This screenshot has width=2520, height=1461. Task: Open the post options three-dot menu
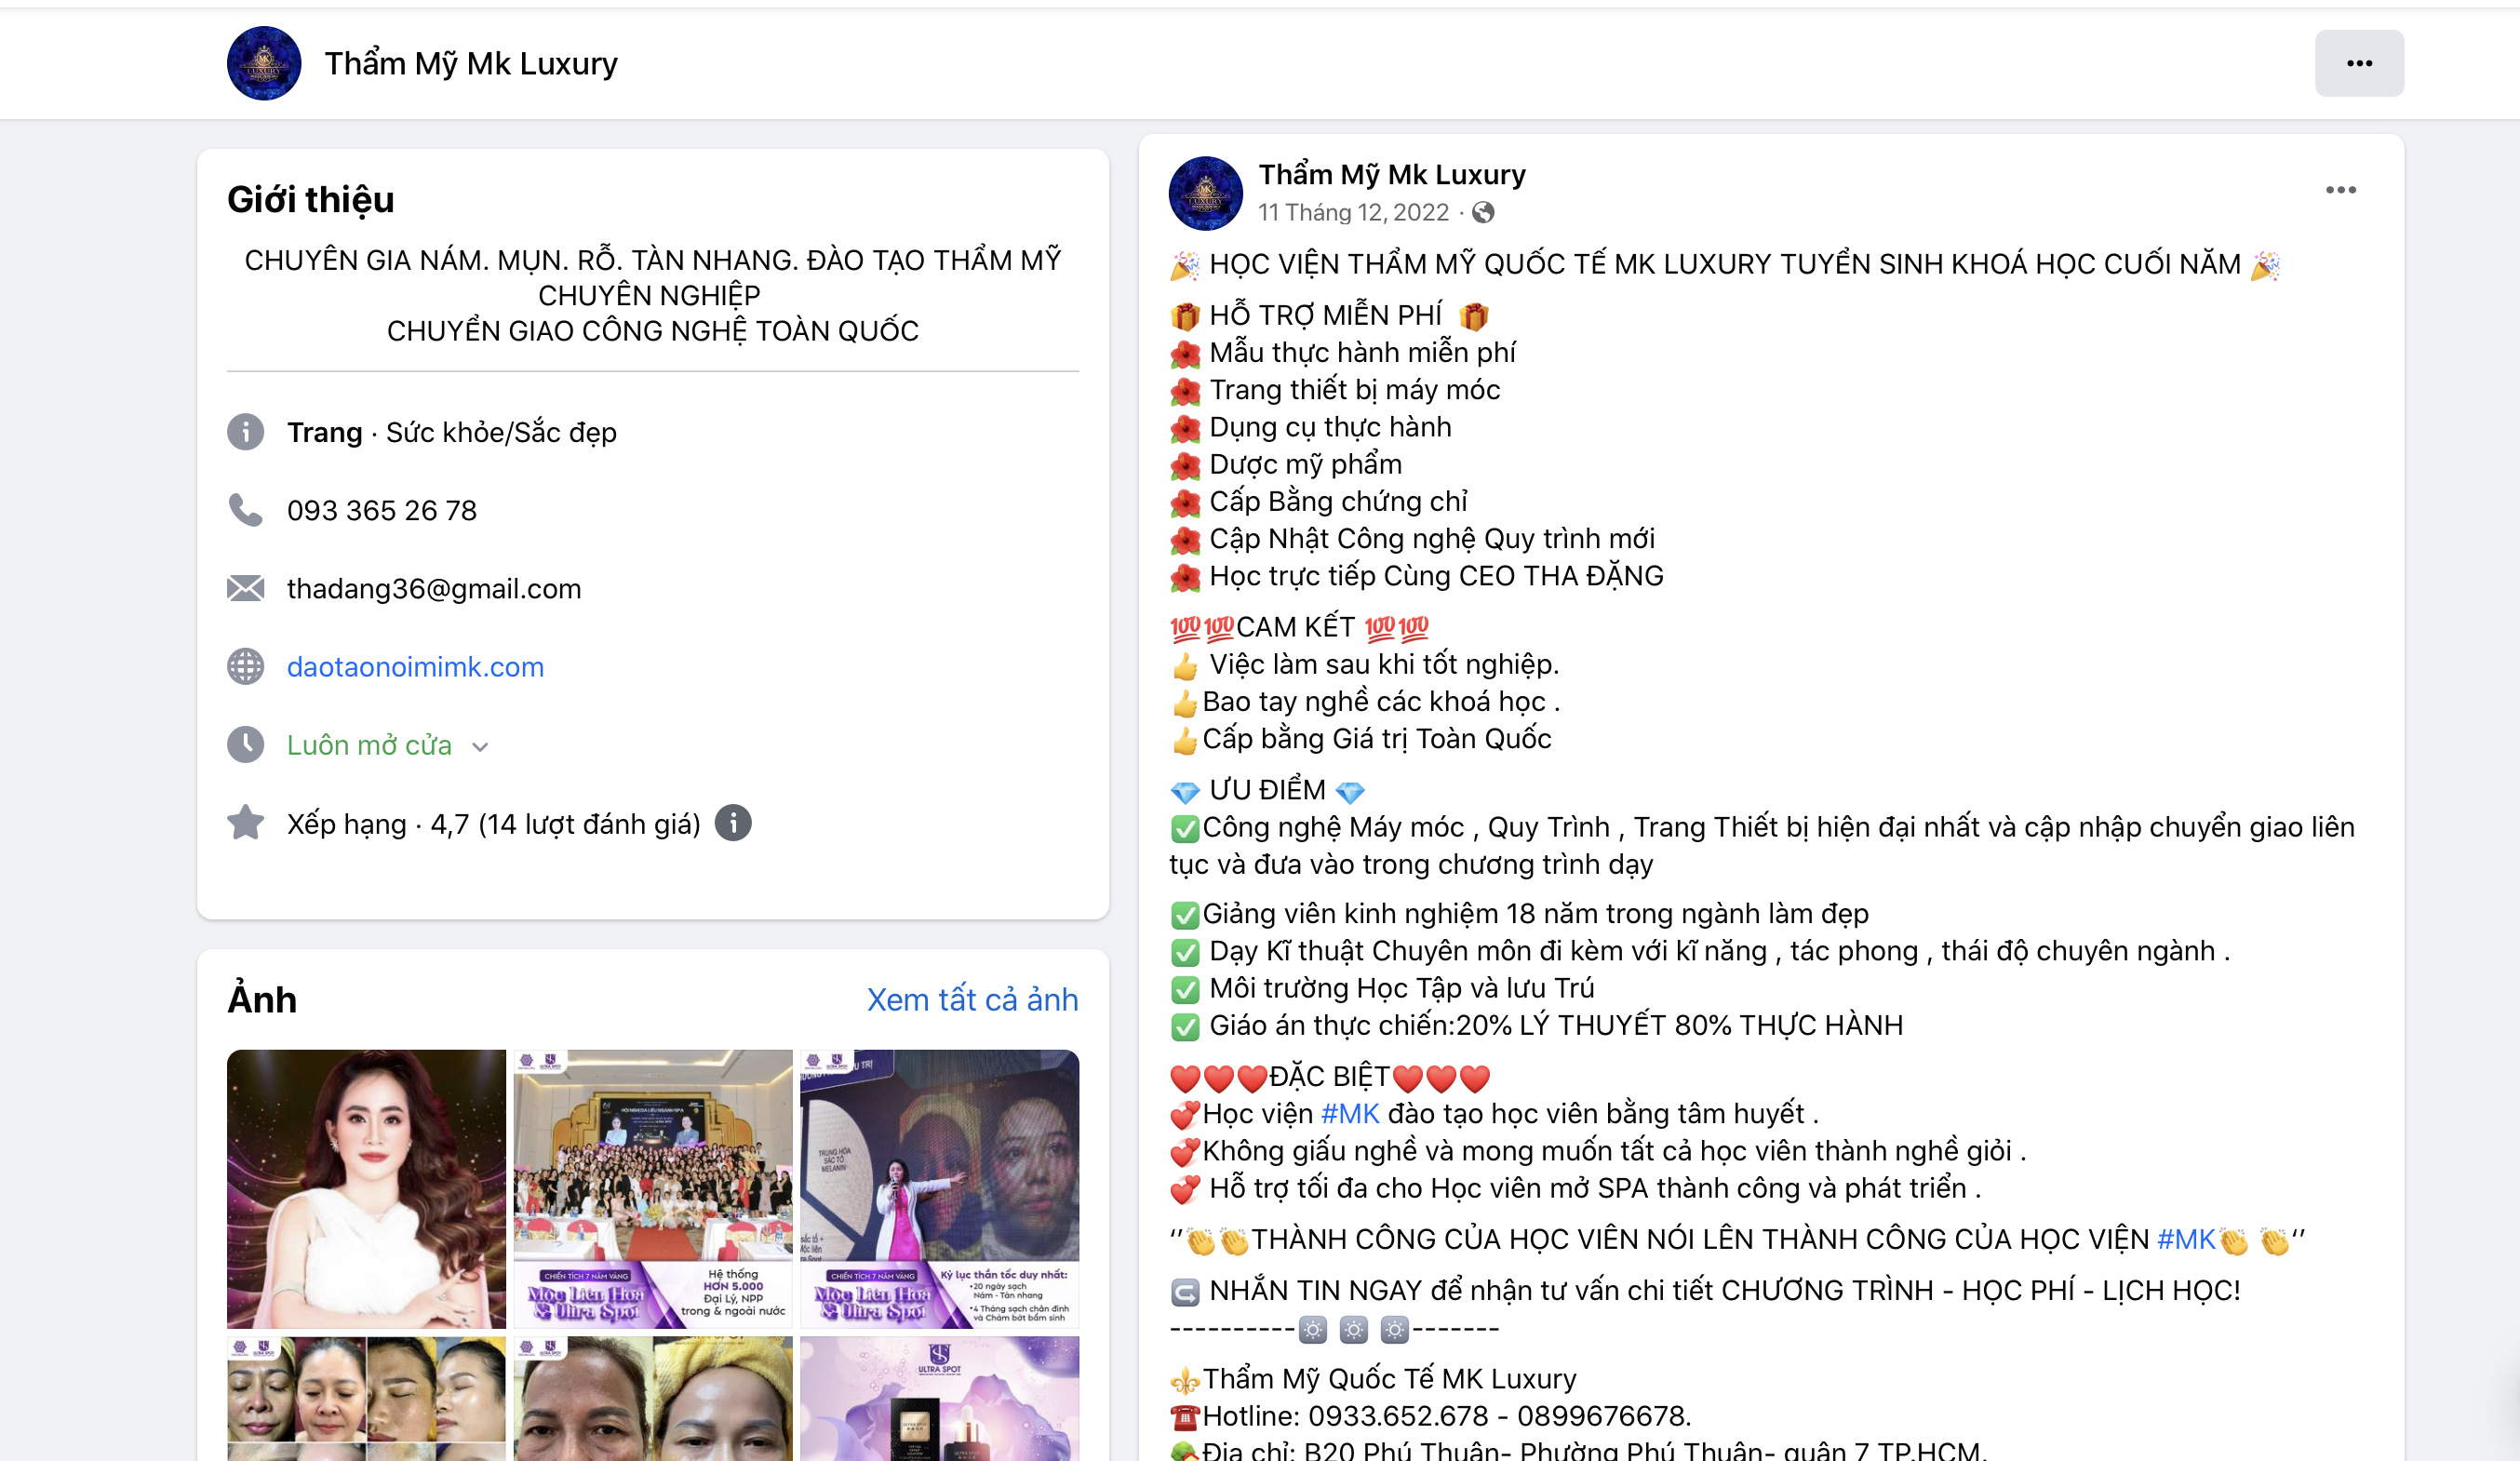tap(2340, 190)
